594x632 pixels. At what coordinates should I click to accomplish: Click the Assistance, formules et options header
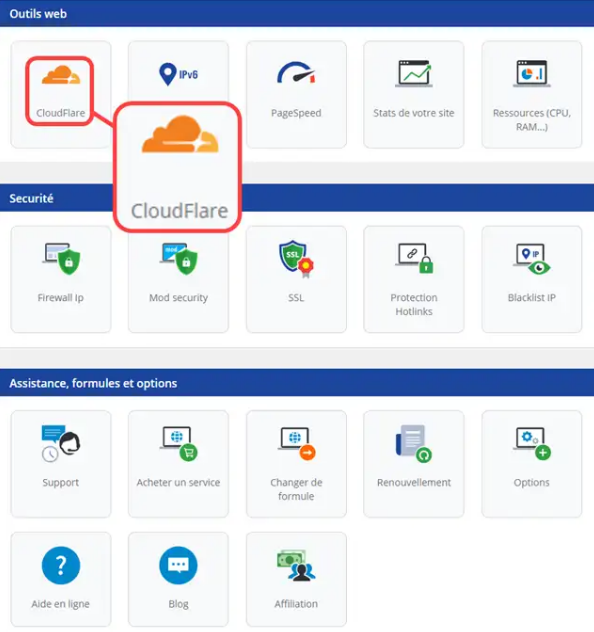tap(297, 383)
